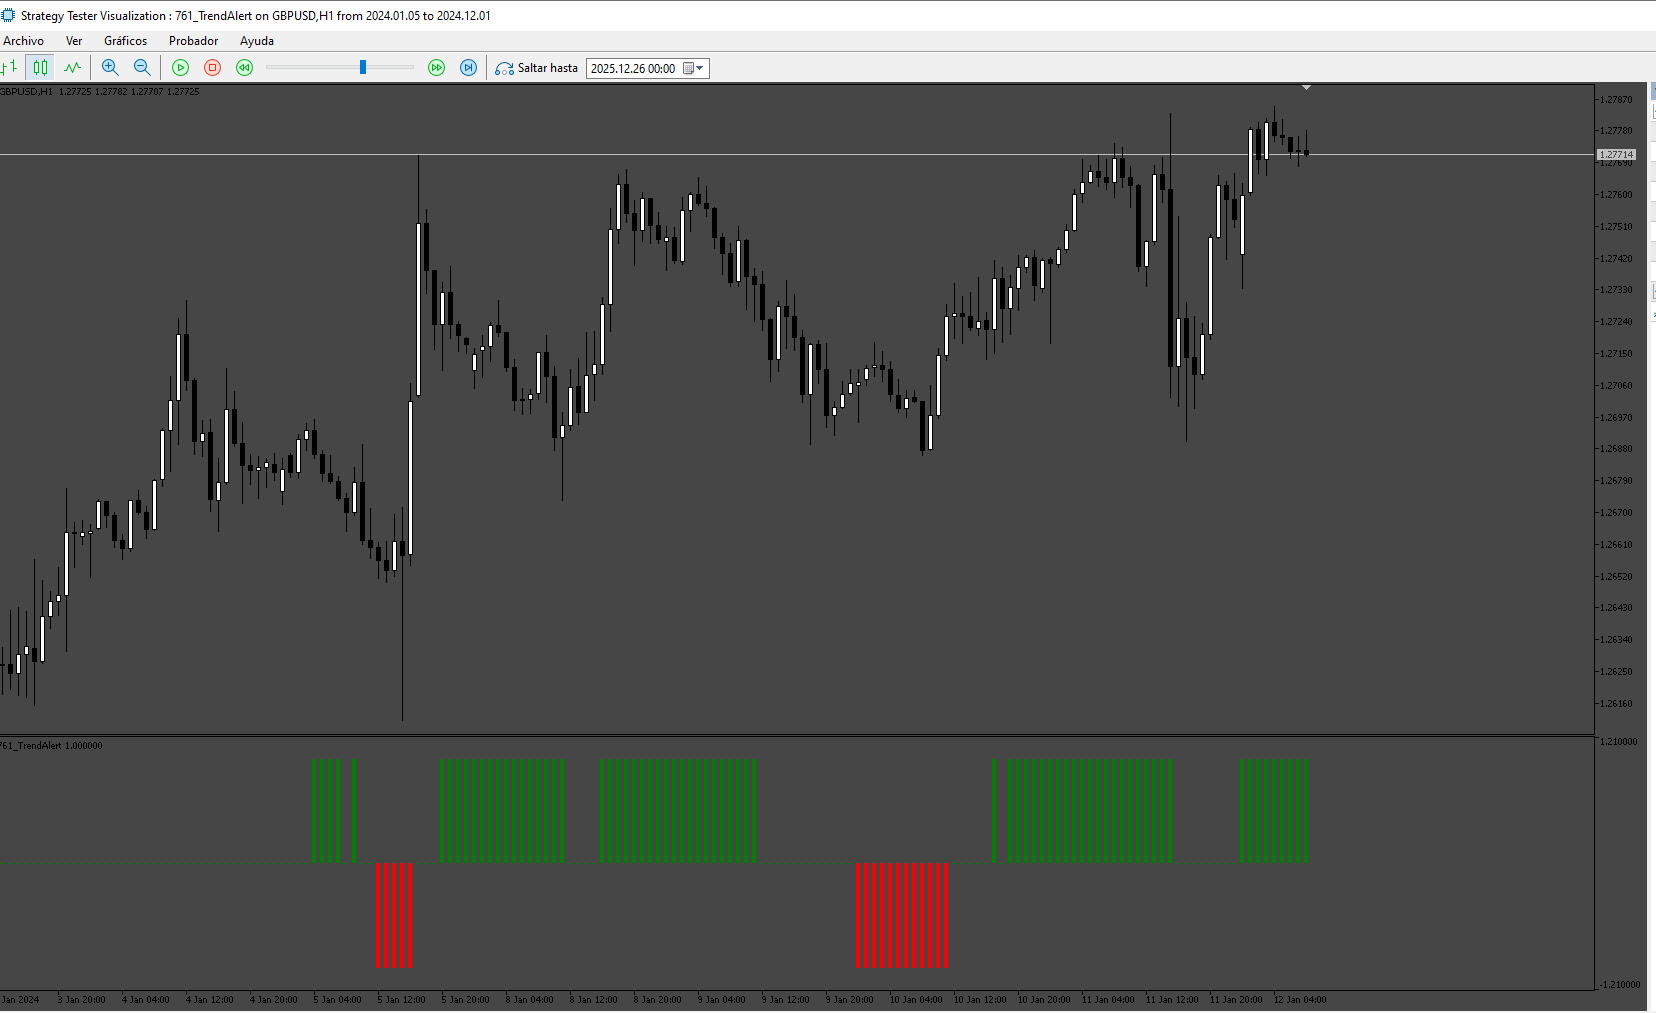Speed up the visualization playback
Viewport: 1656px width, 1013px height.
(x=437, y=68)
